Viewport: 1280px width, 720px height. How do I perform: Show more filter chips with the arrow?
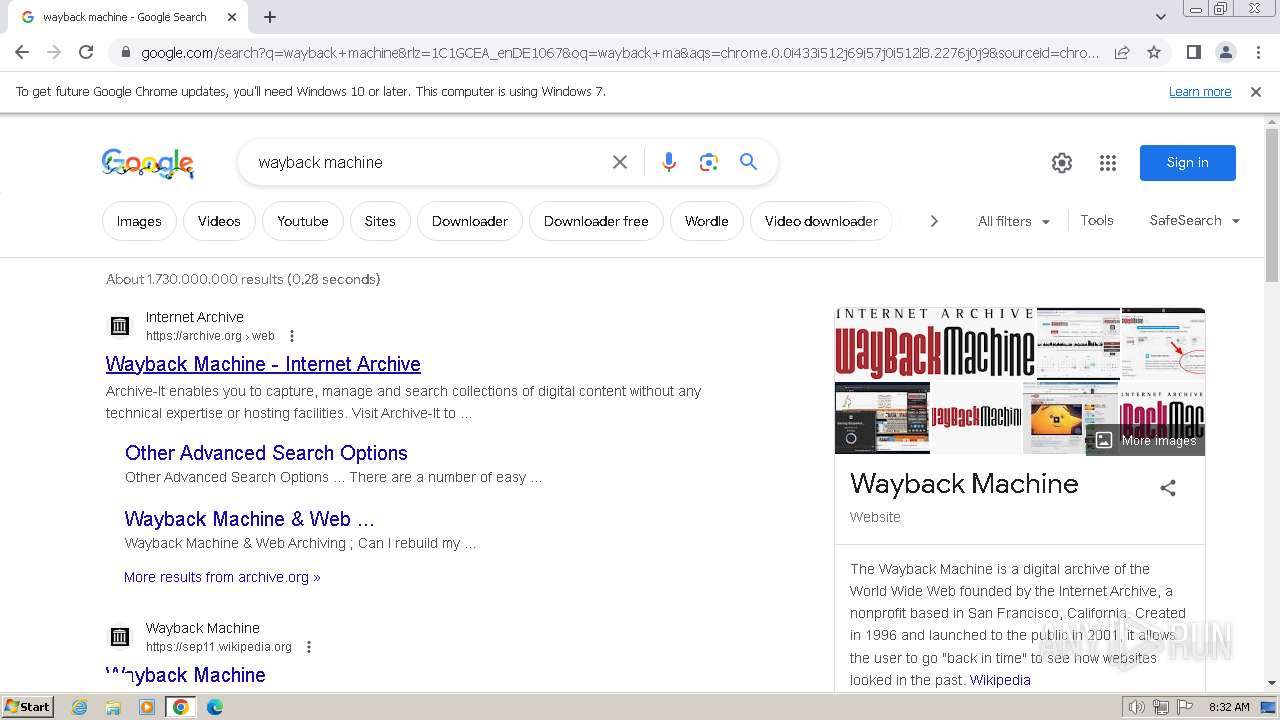pyautogui.click(x=934, y=221)
